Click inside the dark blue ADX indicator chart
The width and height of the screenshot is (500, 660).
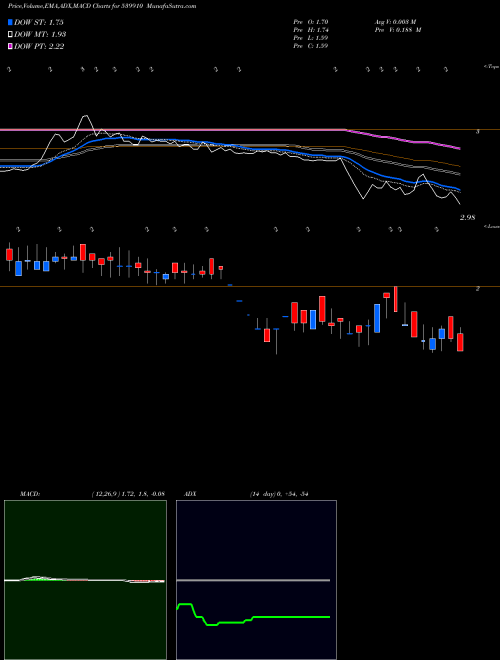[256, 580]
